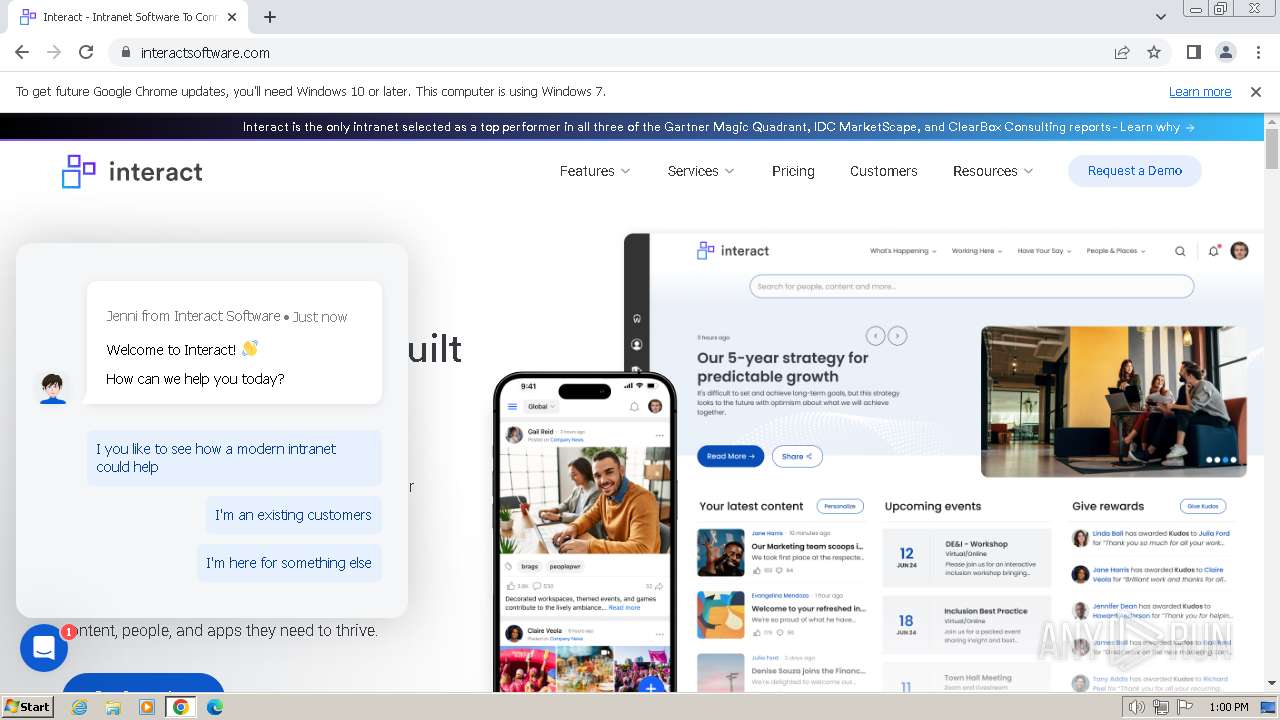Click Jenni's chat avatar
Viewport: 1280px width, 720px height.
pos(53,387)
